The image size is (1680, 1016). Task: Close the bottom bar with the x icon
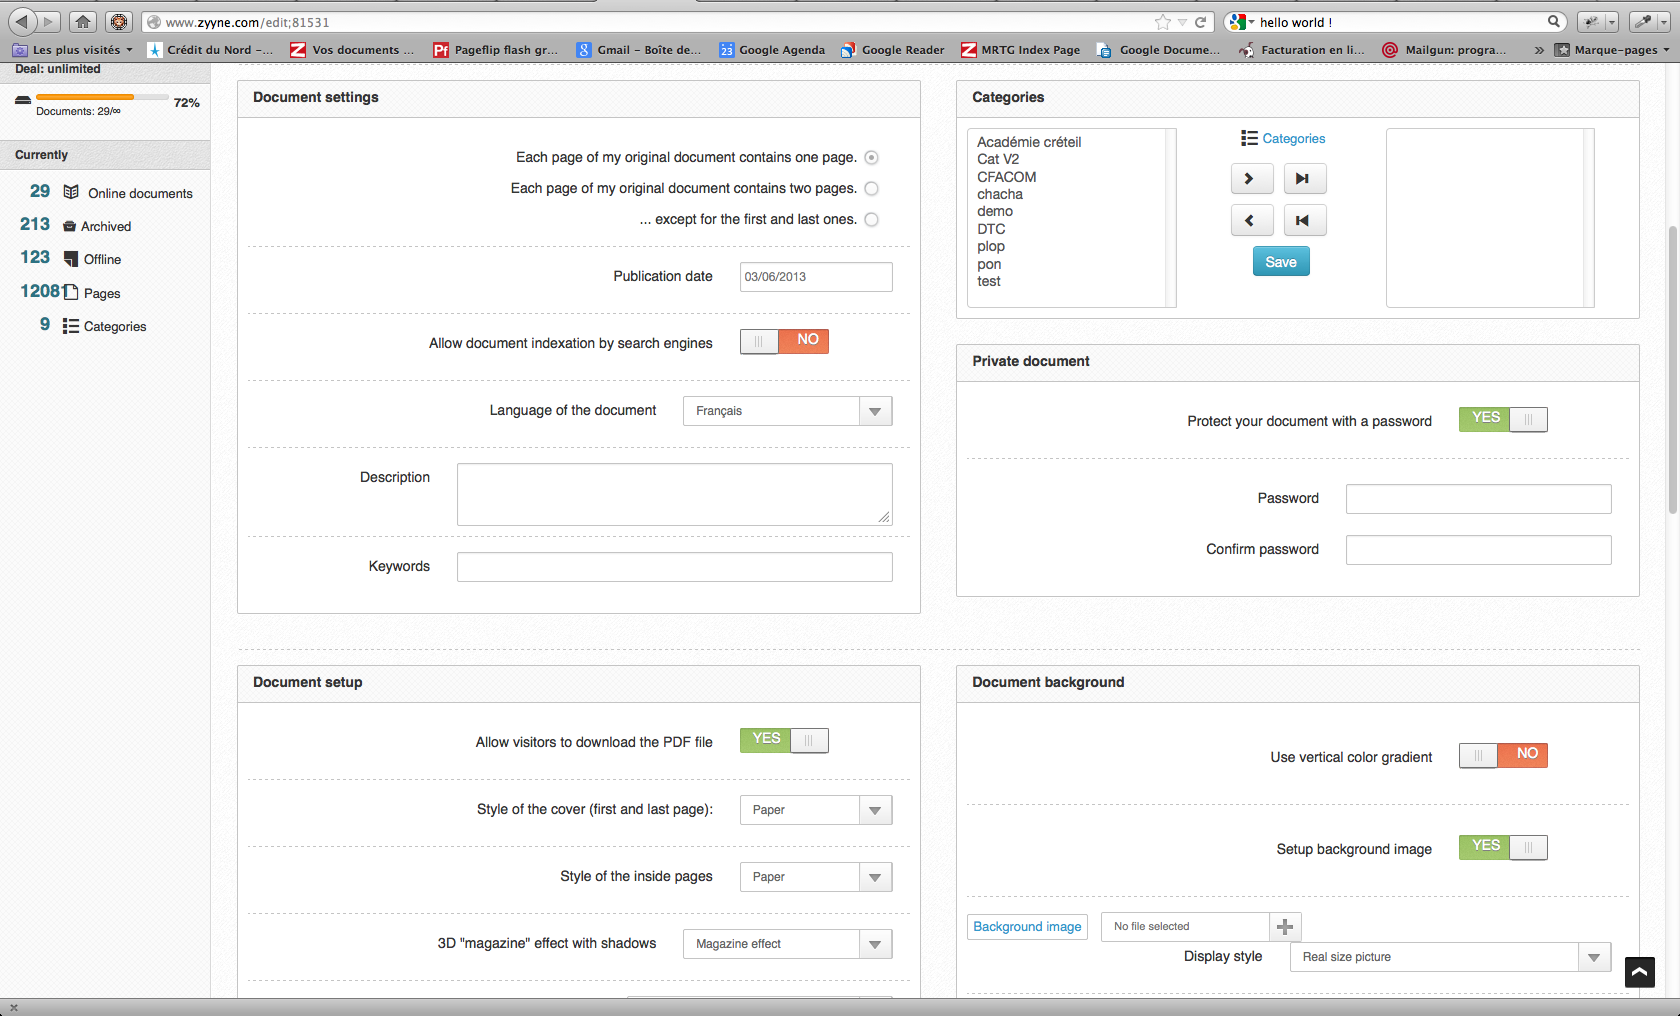(x=13, y=1007)
